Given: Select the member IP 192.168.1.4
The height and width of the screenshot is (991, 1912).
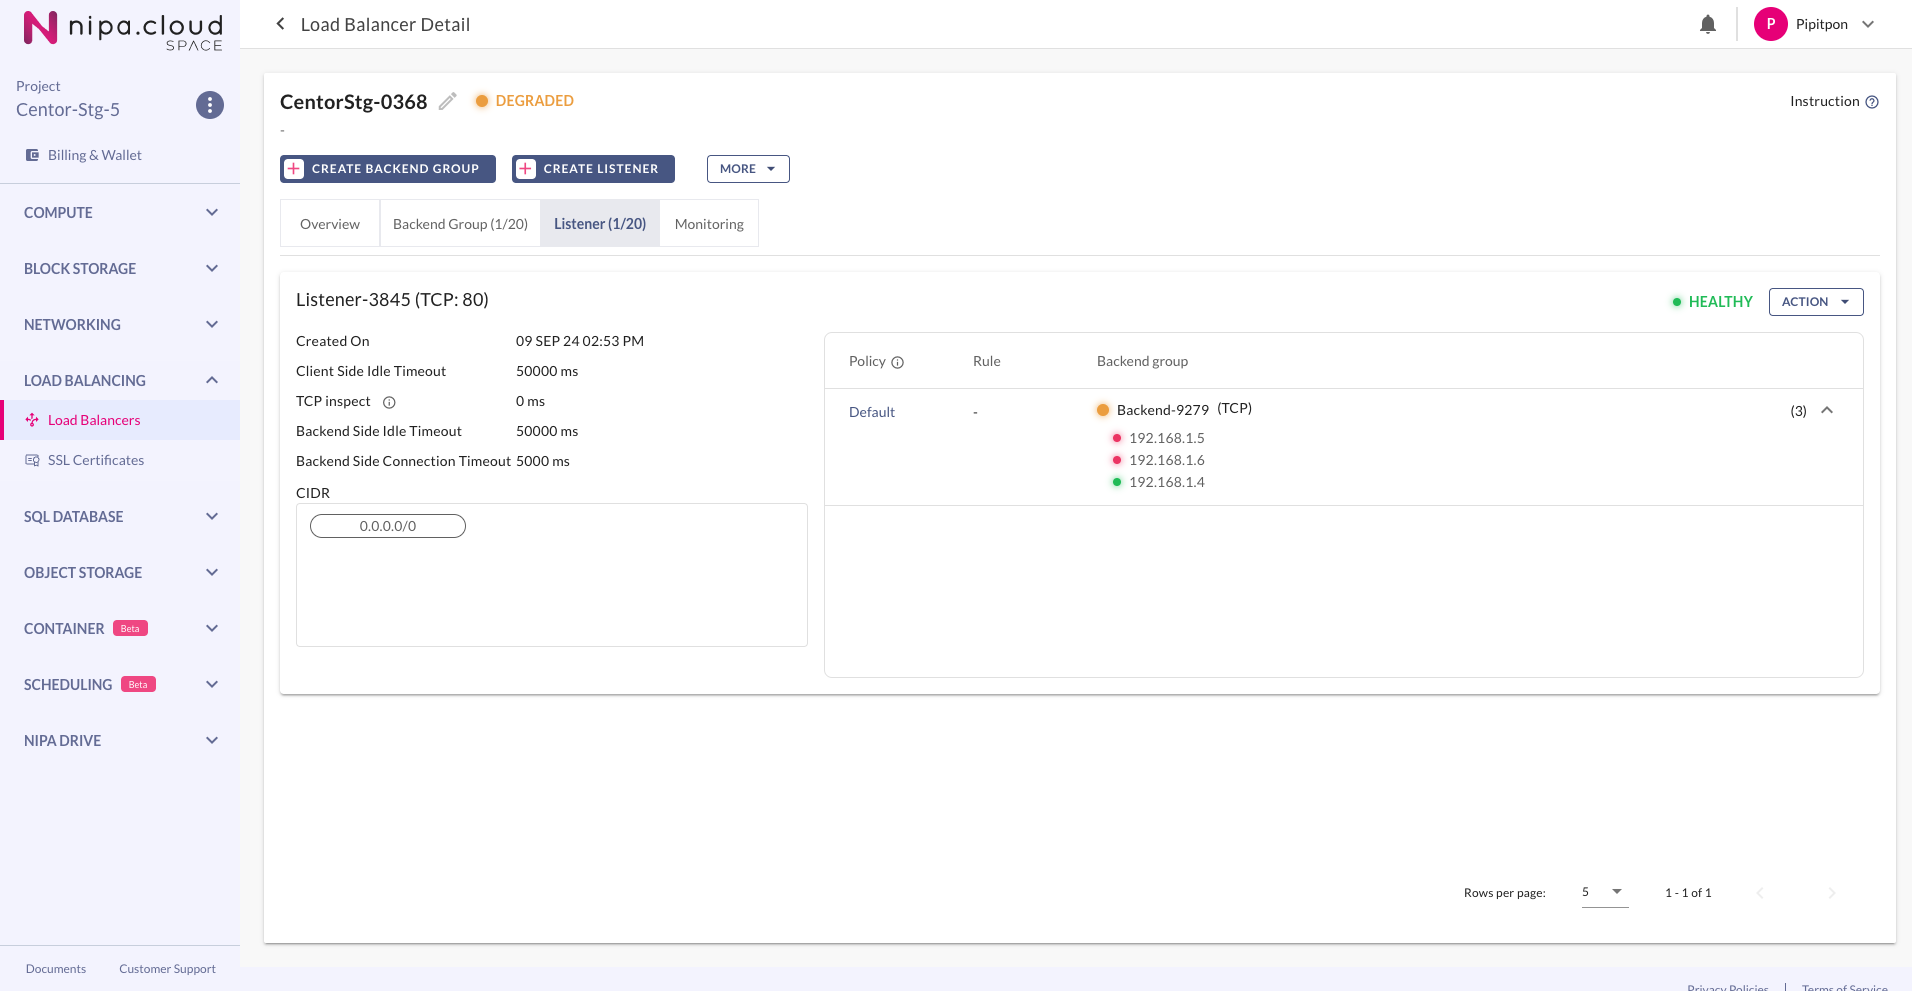Looking at the screenshot, I should [1167, 482].
